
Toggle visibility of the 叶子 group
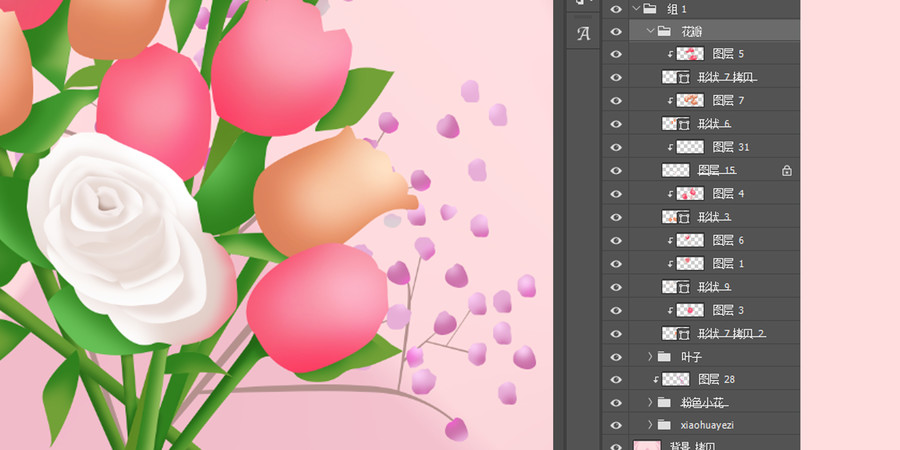click(x=616, y=356)
